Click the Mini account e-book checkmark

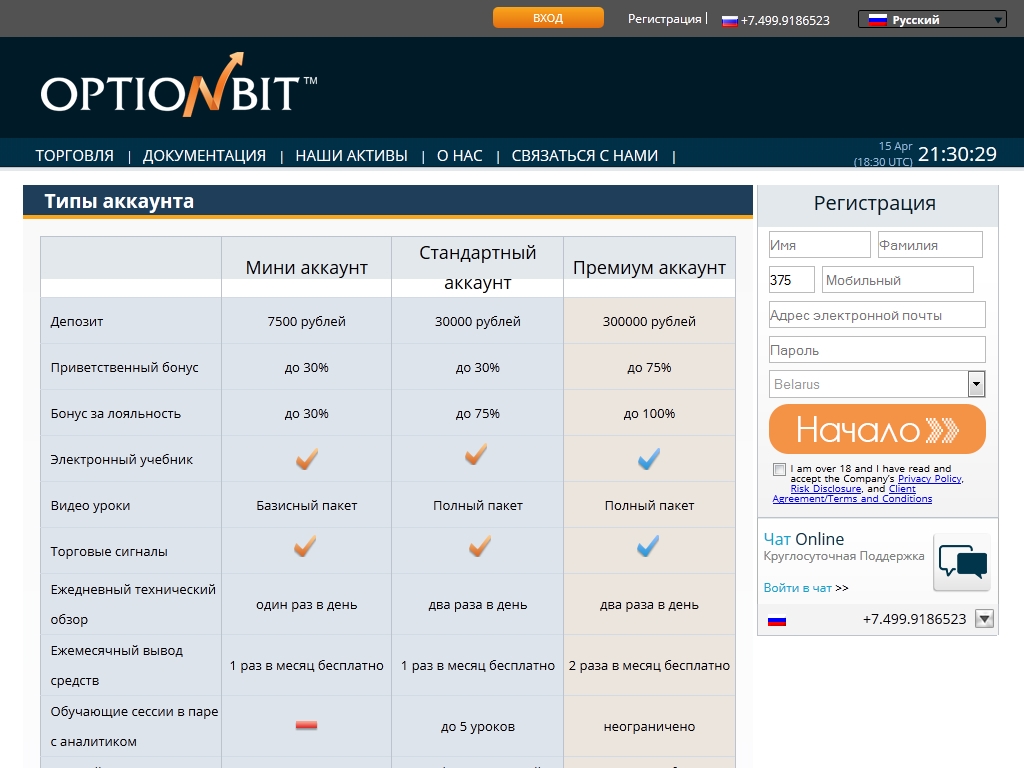tap(306, 459)
